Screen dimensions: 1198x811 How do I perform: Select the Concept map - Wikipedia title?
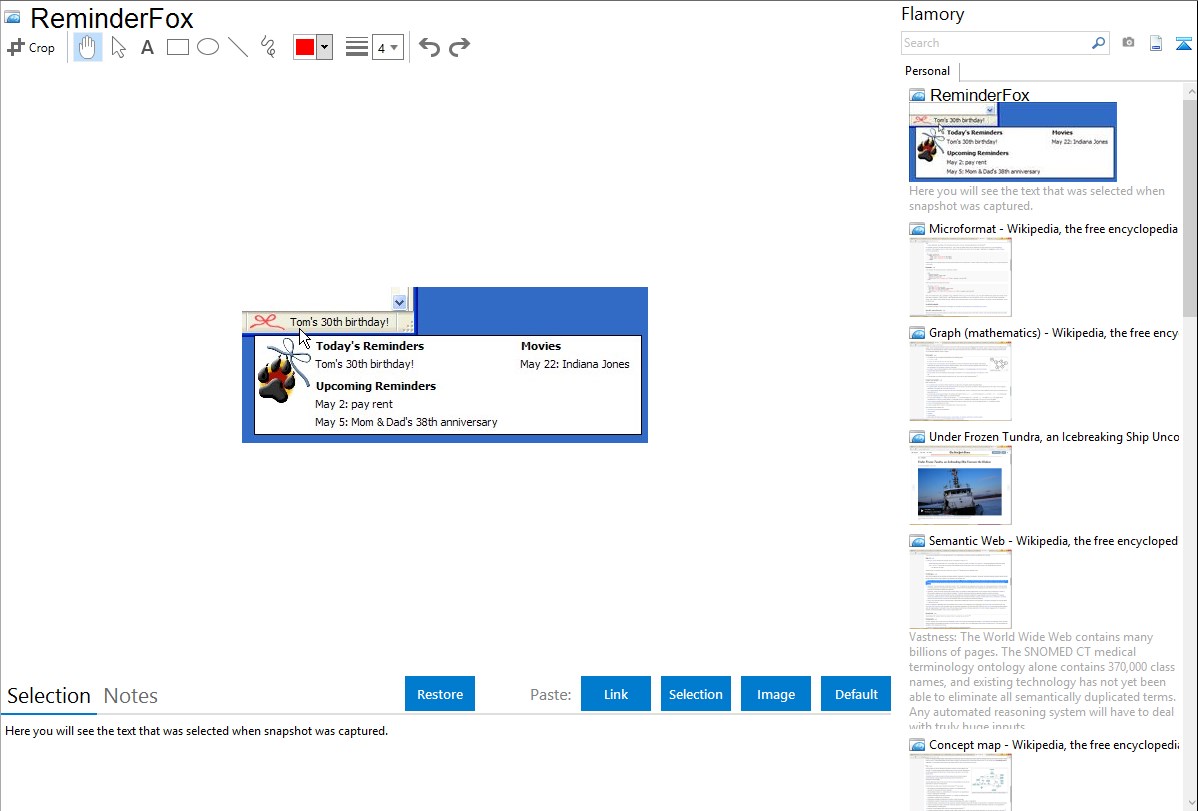pyautogui.click(x=1053, y=744)
